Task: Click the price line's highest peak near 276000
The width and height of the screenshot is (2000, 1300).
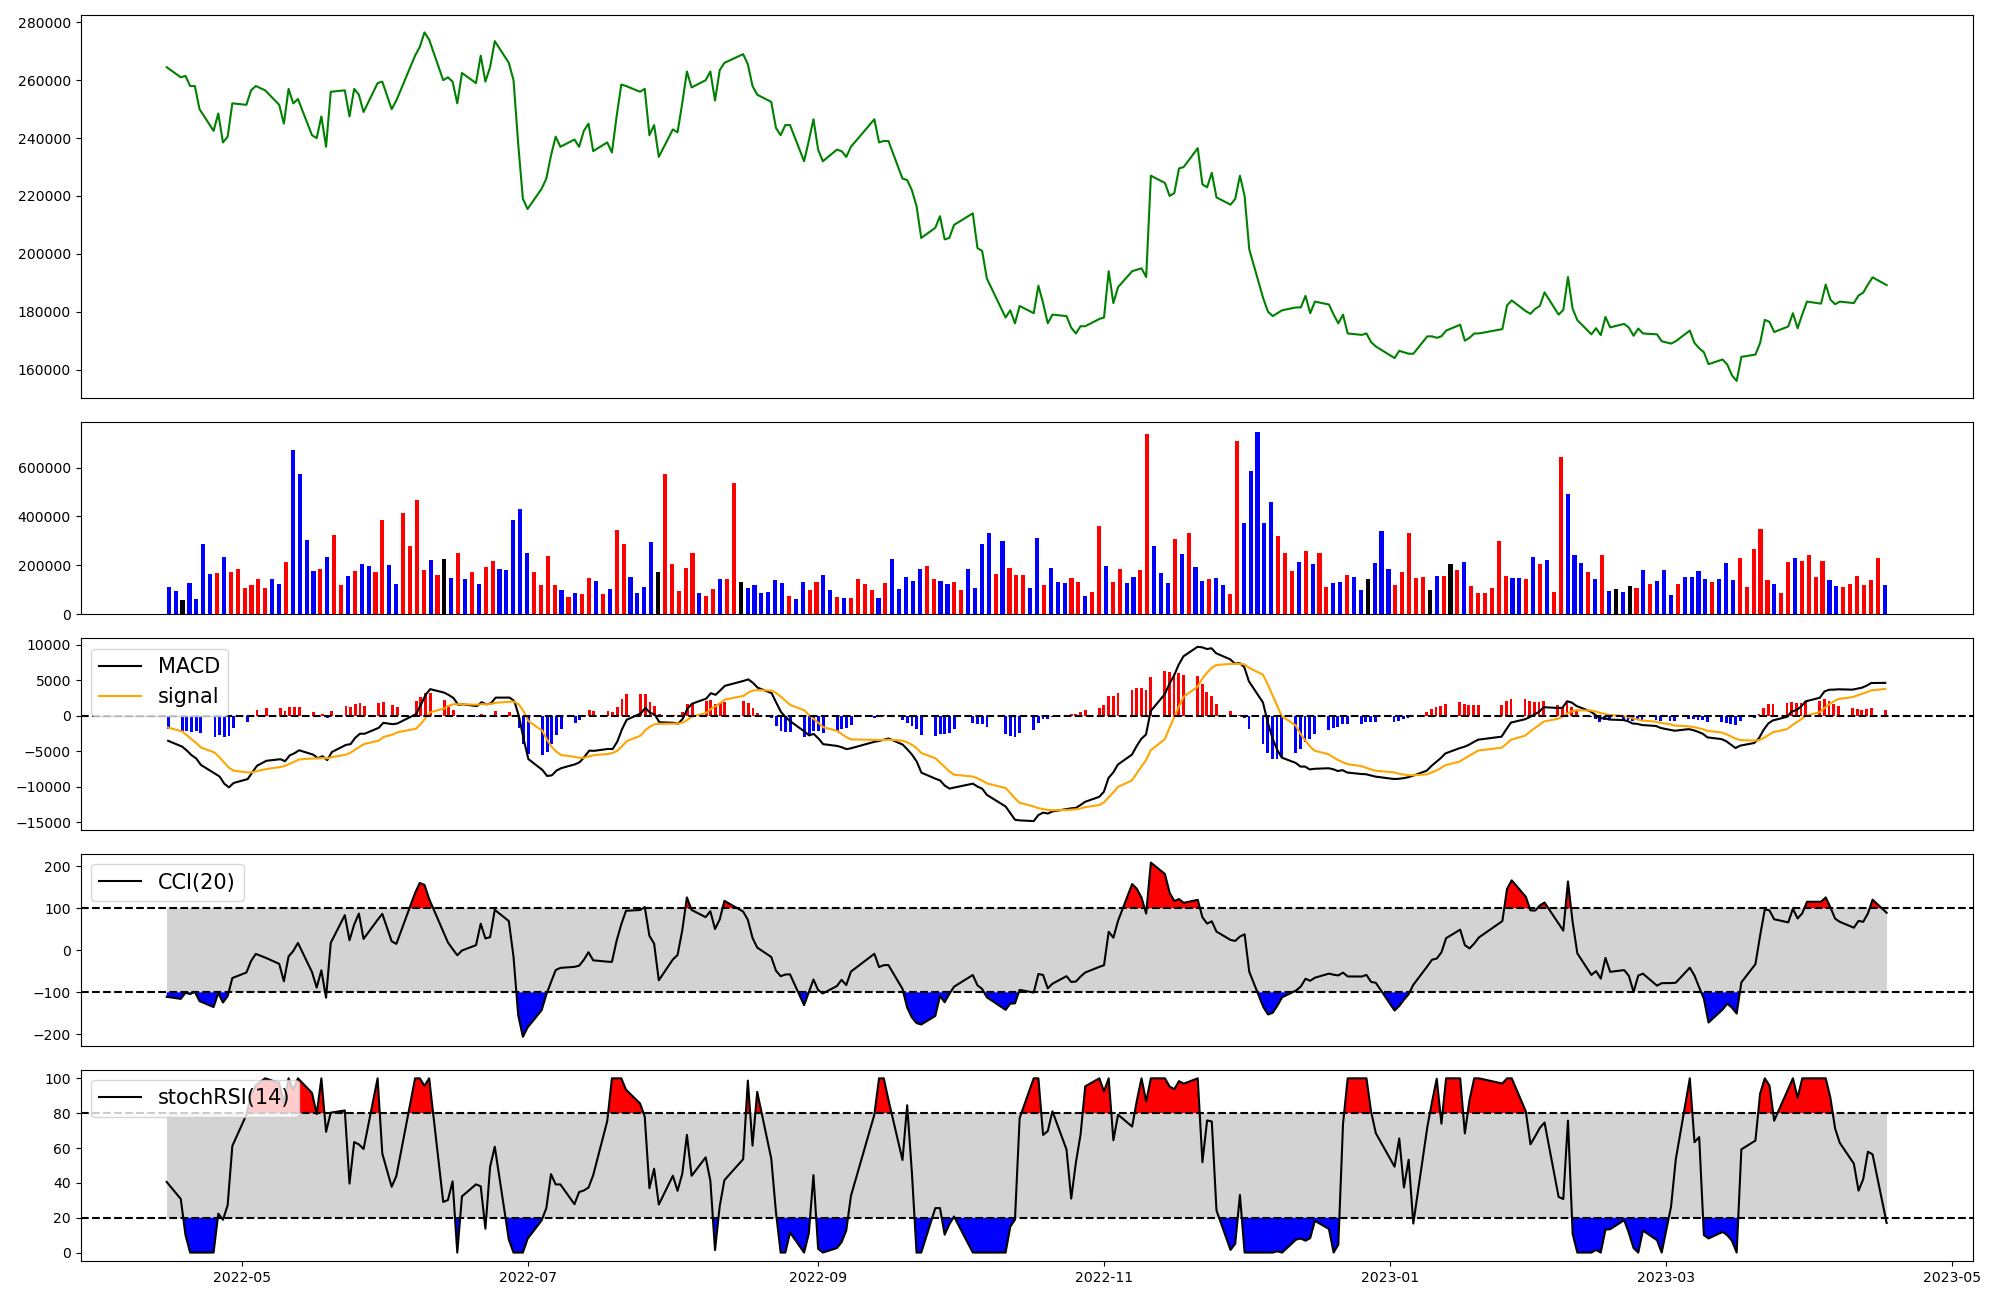Action: (424, 33)
